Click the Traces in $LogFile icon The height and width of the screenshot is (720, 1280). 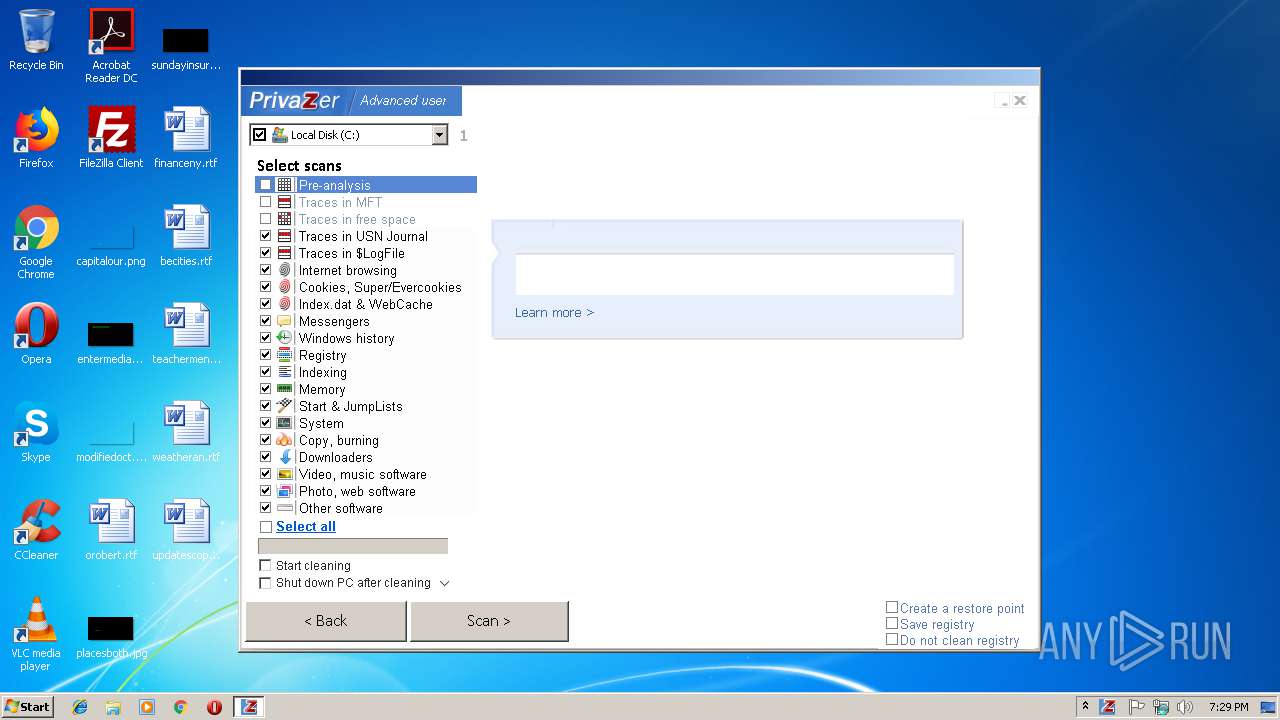[285, 253]
